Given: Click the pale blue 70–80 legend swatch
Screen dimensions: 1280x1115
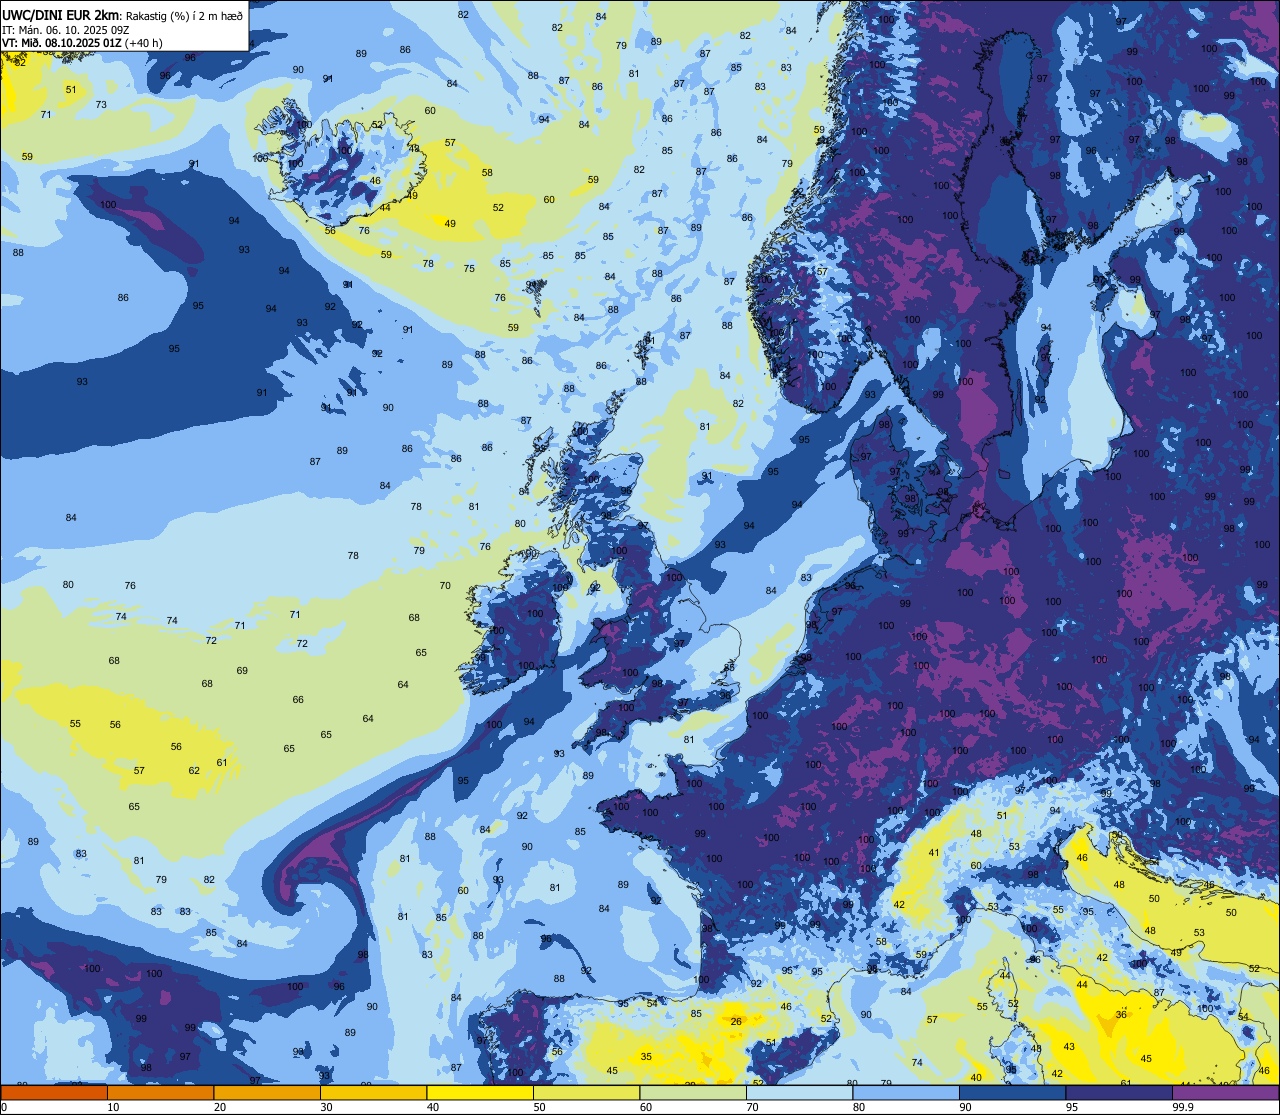Looking at the screenshot, I should click(799, 1092).
